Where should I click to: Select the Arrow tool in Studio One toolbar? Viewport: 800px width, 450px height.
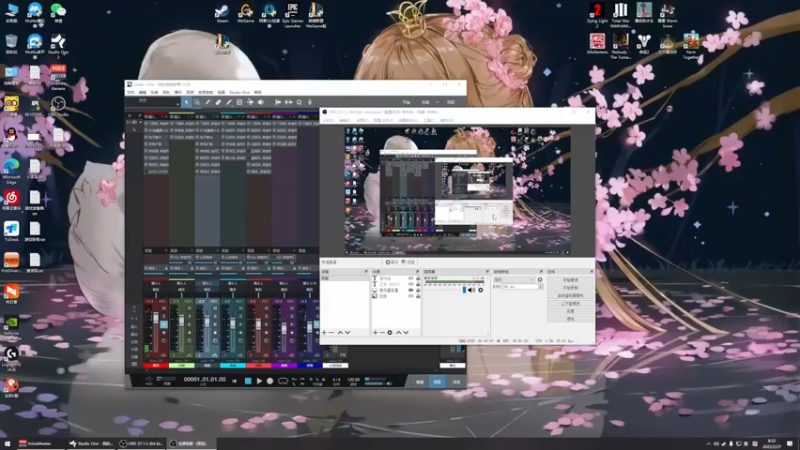[186, 103]
